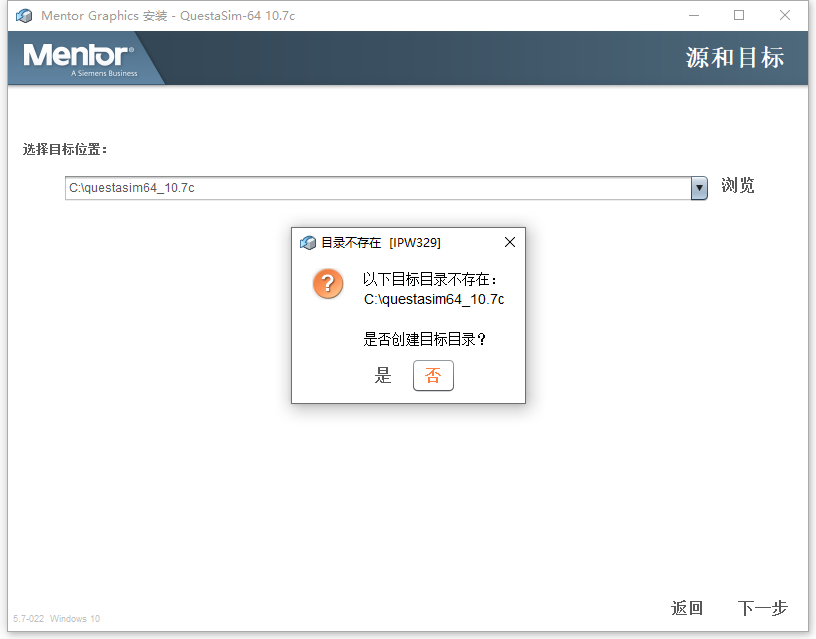
Task: Close the 目录不存在 dialog
Action: (510, 242)
